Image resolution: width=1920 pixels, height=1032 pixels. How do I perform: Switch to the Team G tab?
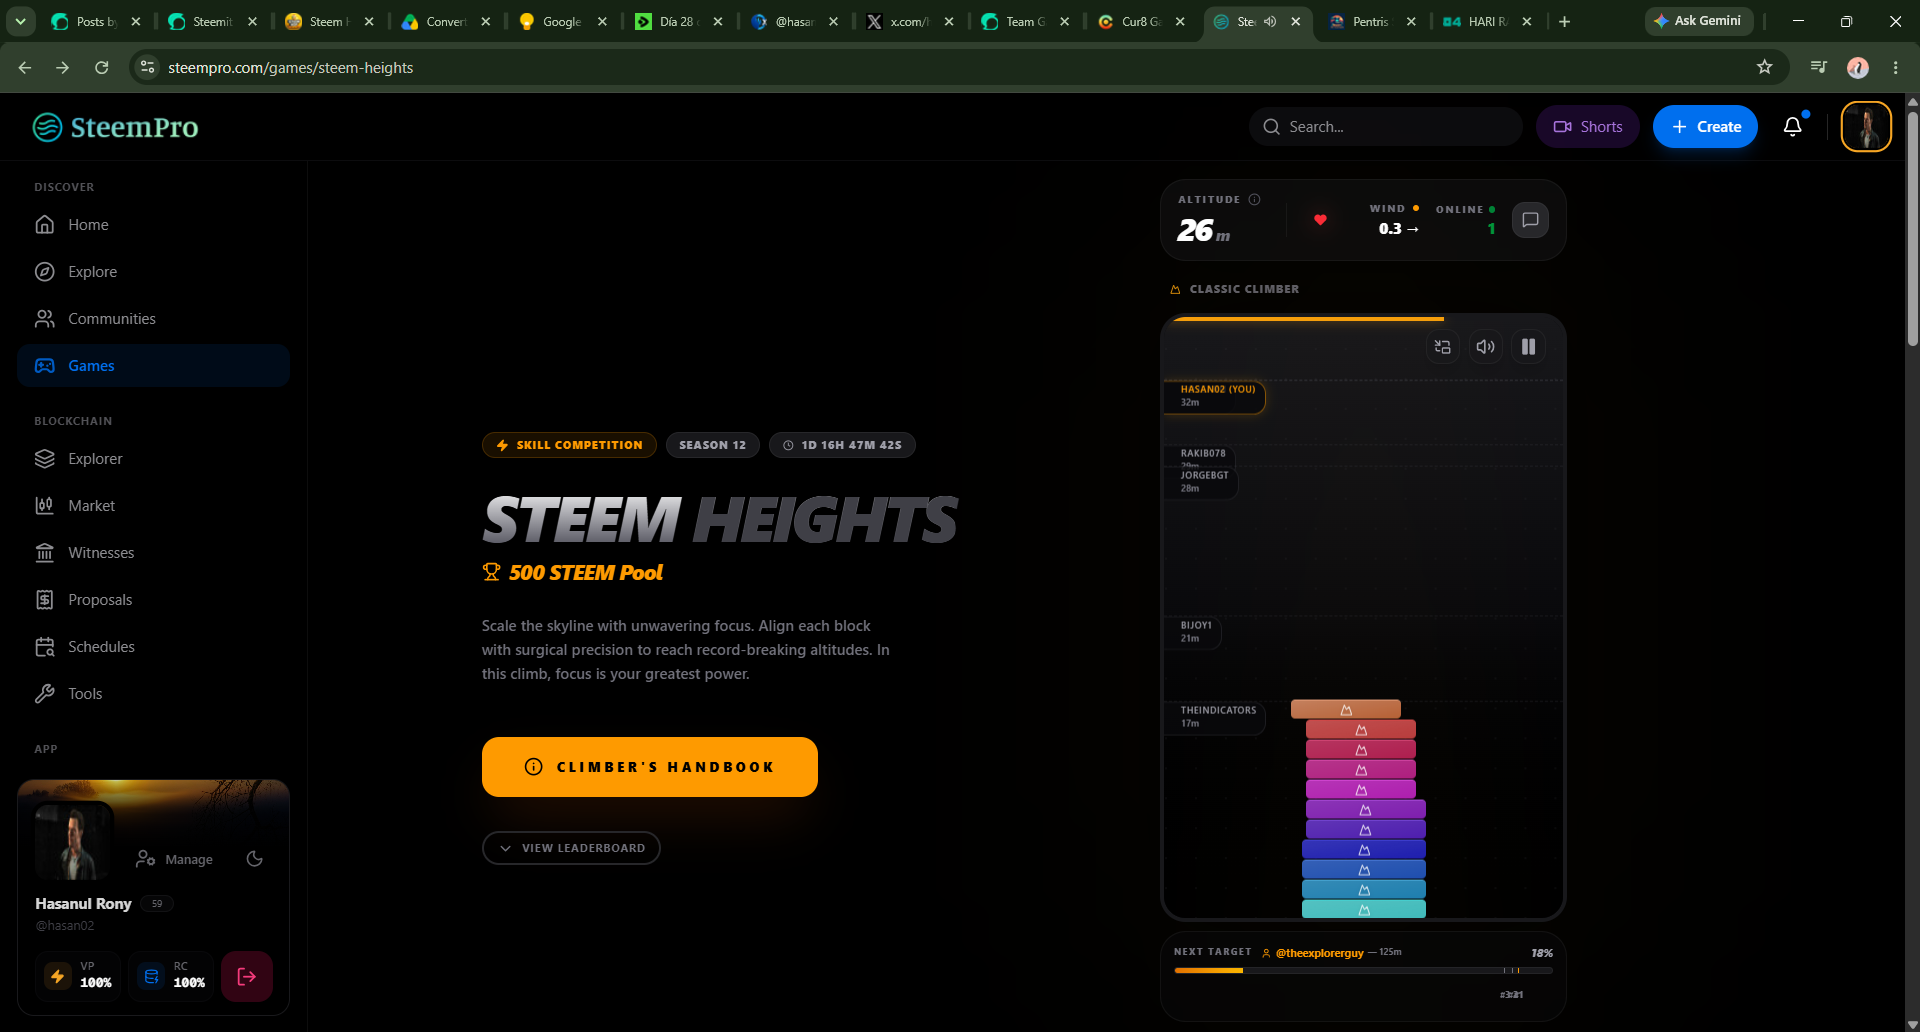(x=1025, y=21)
